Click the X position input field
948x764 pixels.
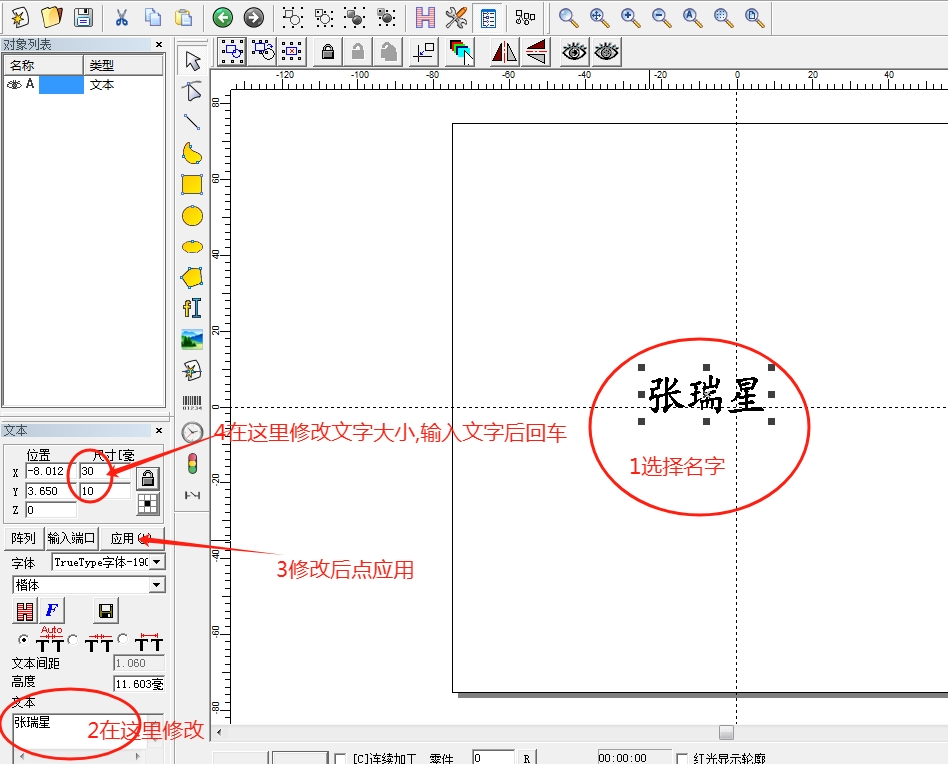pos(51,471)
